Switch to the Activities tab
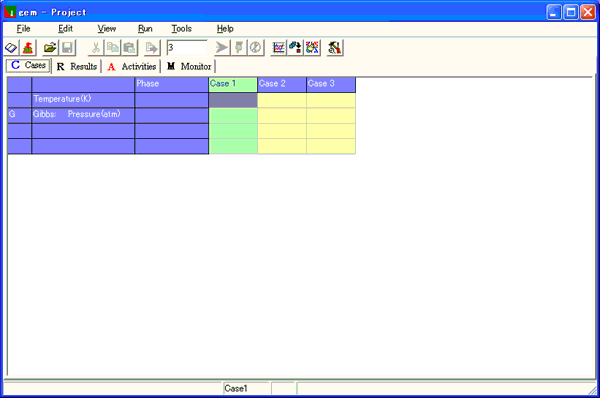Viewport: 600px width, 398px height. coord(132,67)
